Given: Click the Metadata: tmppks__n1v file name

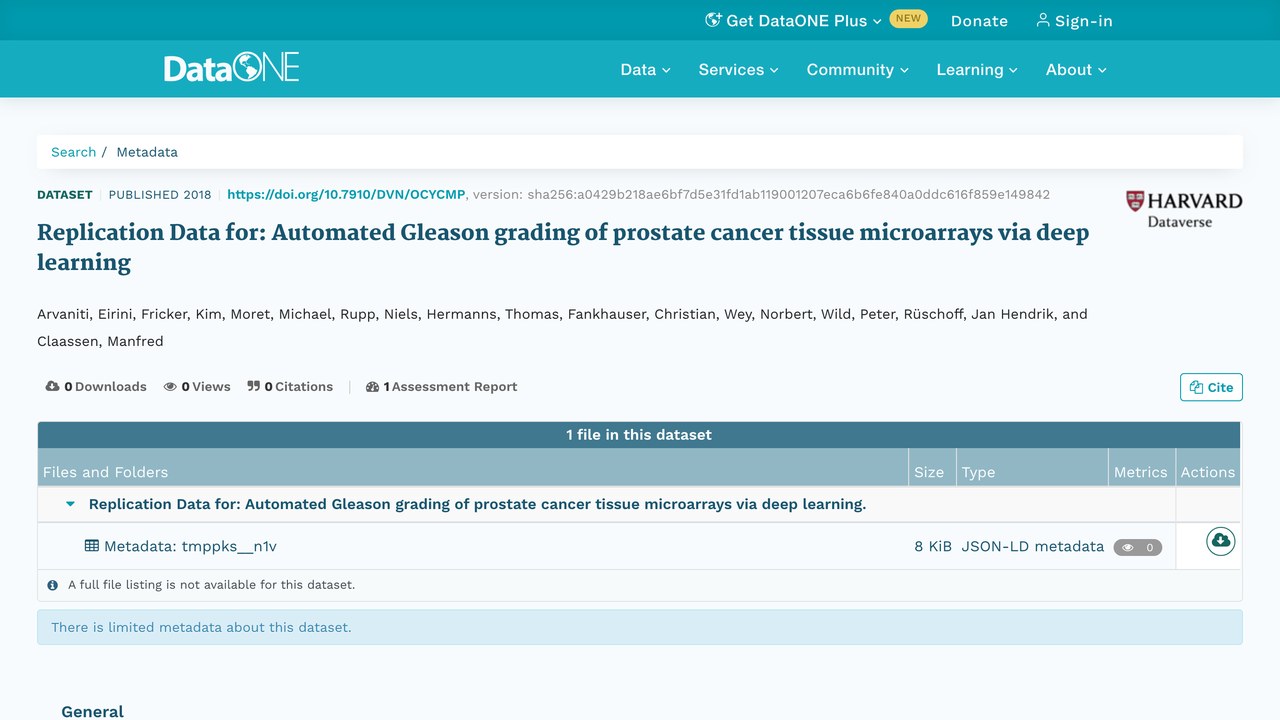Looking at the screenshot, I should pyautogui.click(x=190, y=546).
